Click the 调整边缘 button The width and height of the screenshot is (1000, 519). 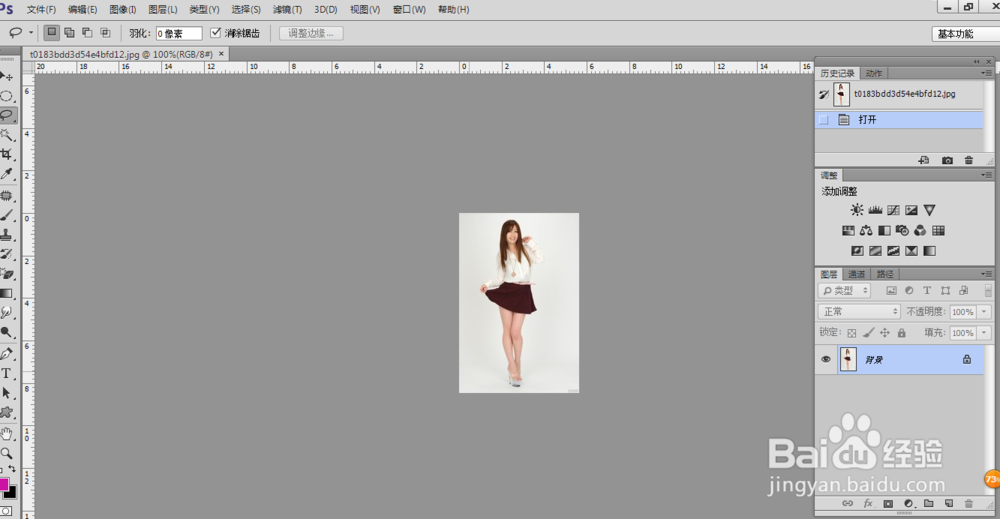tap(311, 33)
